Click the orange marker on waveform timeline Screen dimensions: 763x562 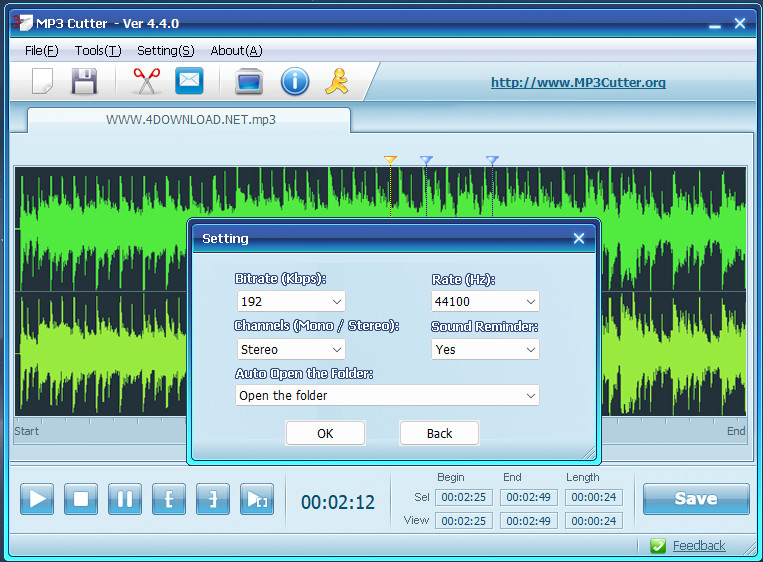click(390, 160)
